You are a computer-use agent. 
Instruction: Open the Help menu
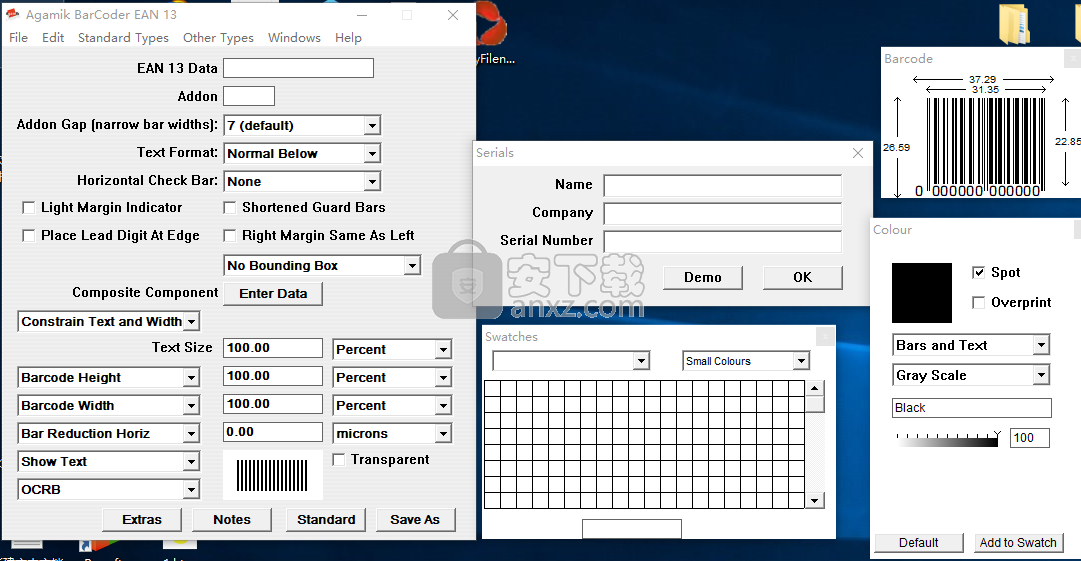point(348,38)
